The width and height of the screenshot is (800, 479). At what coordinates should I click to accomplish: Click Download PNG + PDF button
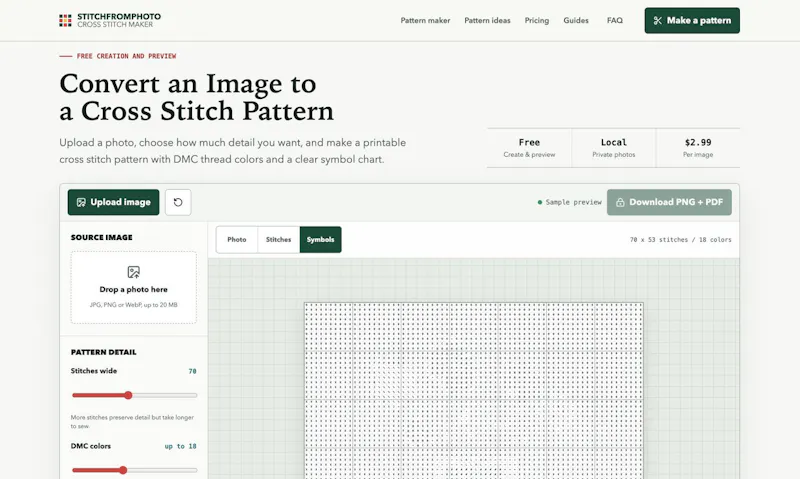(x=669, y=202)
